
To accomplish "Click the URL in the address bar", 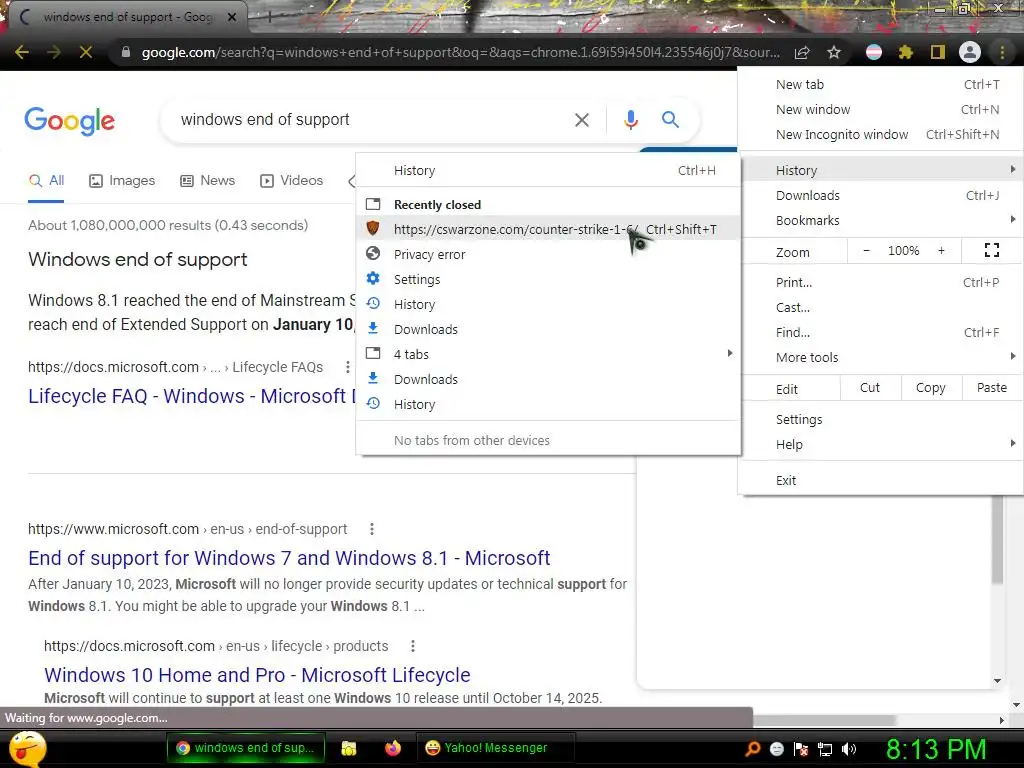I will pos(460,52).
